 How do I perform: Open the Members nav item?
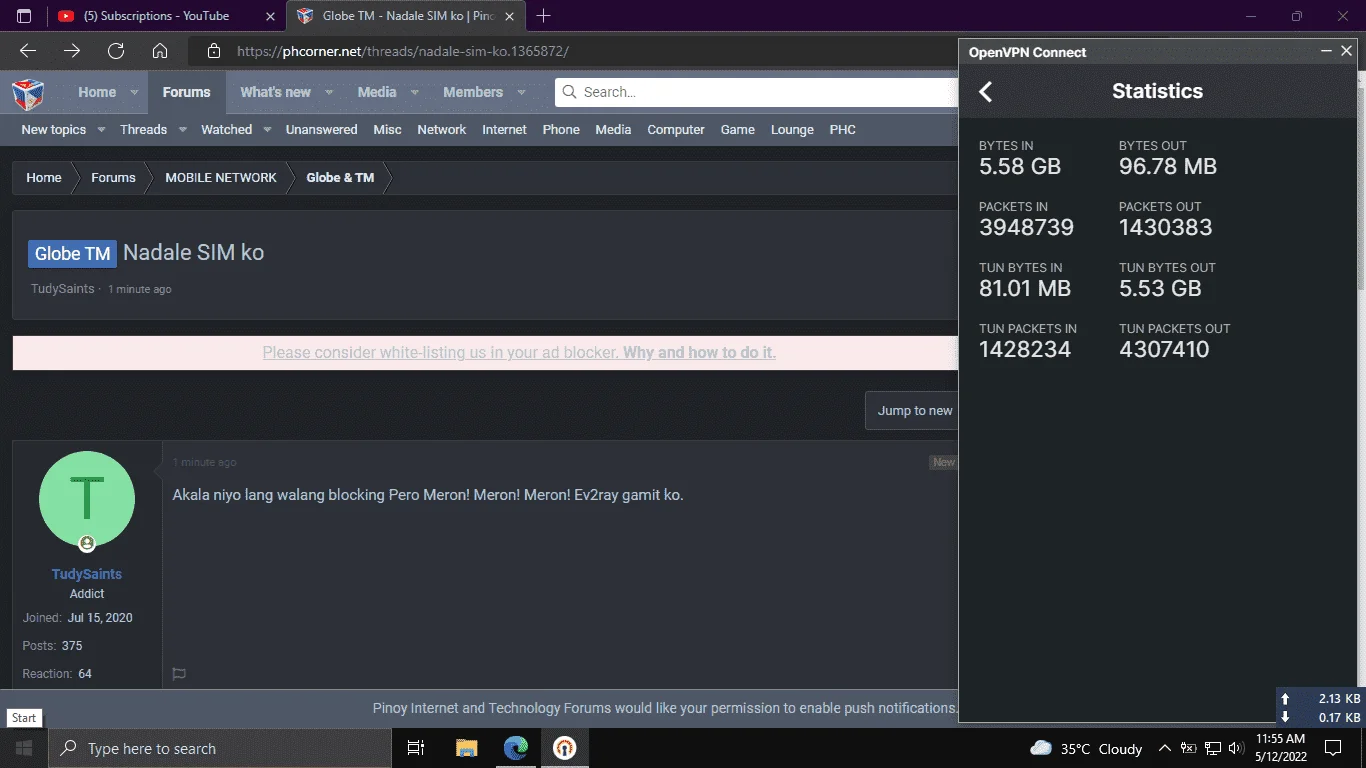click(x=473, y=92)
